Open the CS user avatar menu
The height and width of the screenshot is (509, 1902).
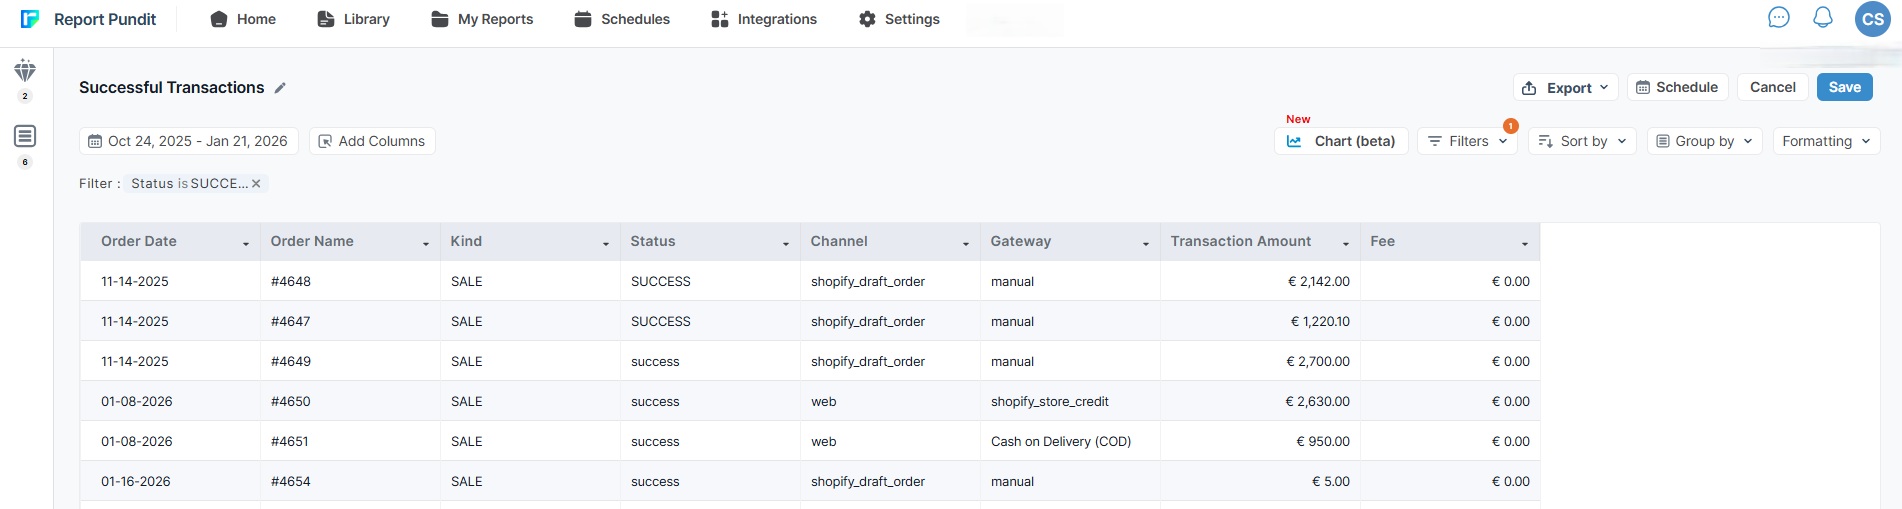pos(1872,19)
